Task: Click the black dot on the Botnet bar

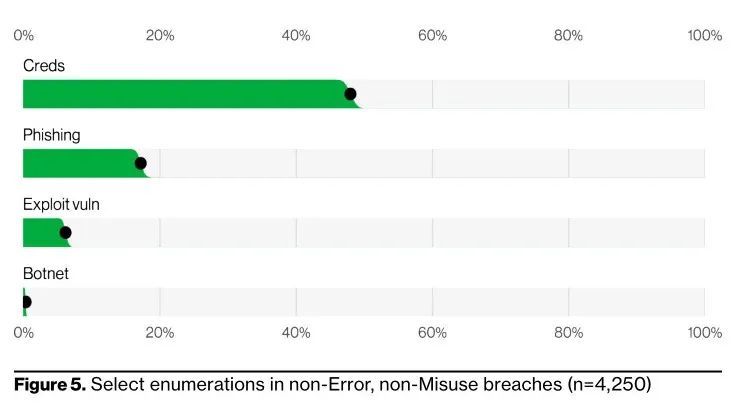Action: pyautogui.click(x=25, y=302)
